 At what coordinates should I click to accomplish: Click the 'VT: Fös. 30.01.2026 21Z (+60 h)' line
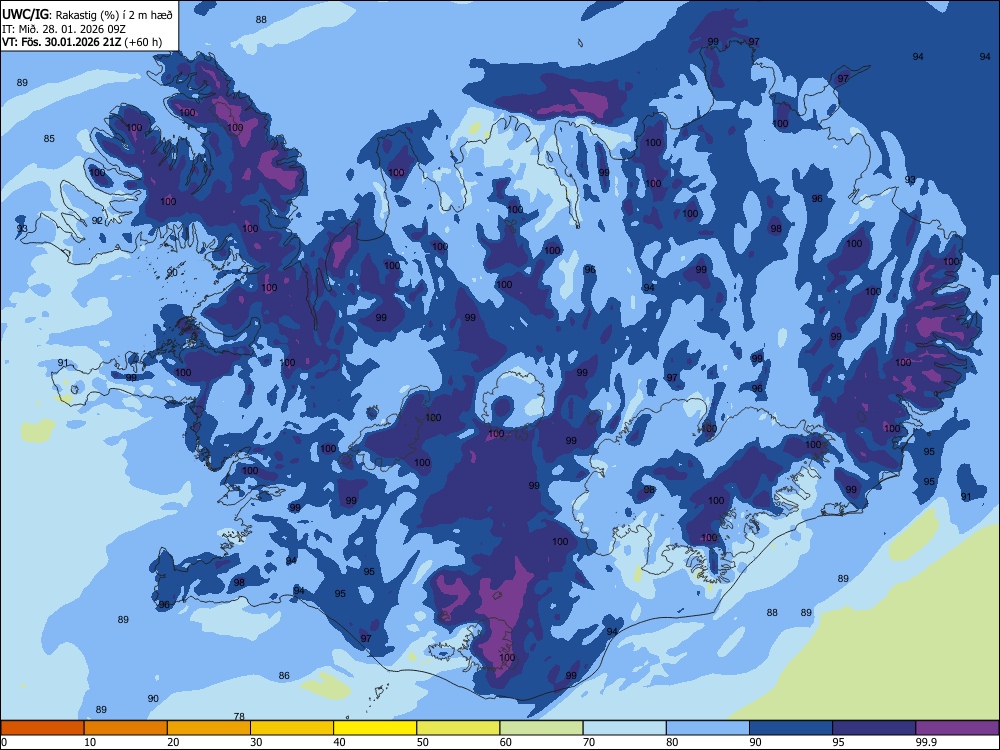(82, 42)
